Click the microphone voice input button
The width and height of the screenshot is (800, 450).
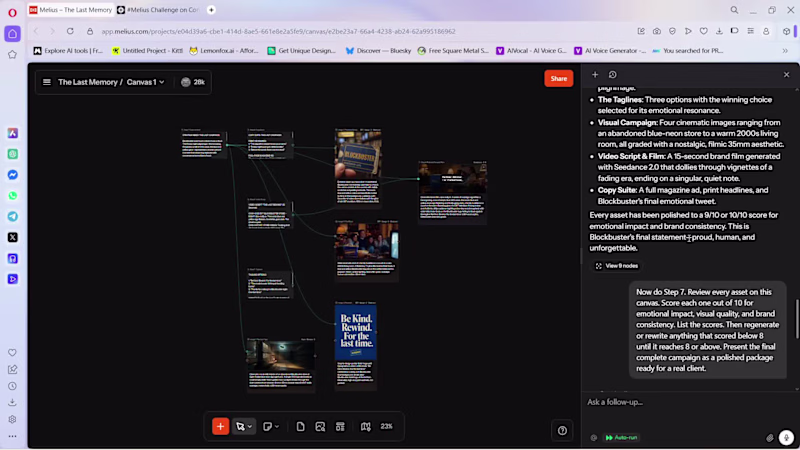786,437
